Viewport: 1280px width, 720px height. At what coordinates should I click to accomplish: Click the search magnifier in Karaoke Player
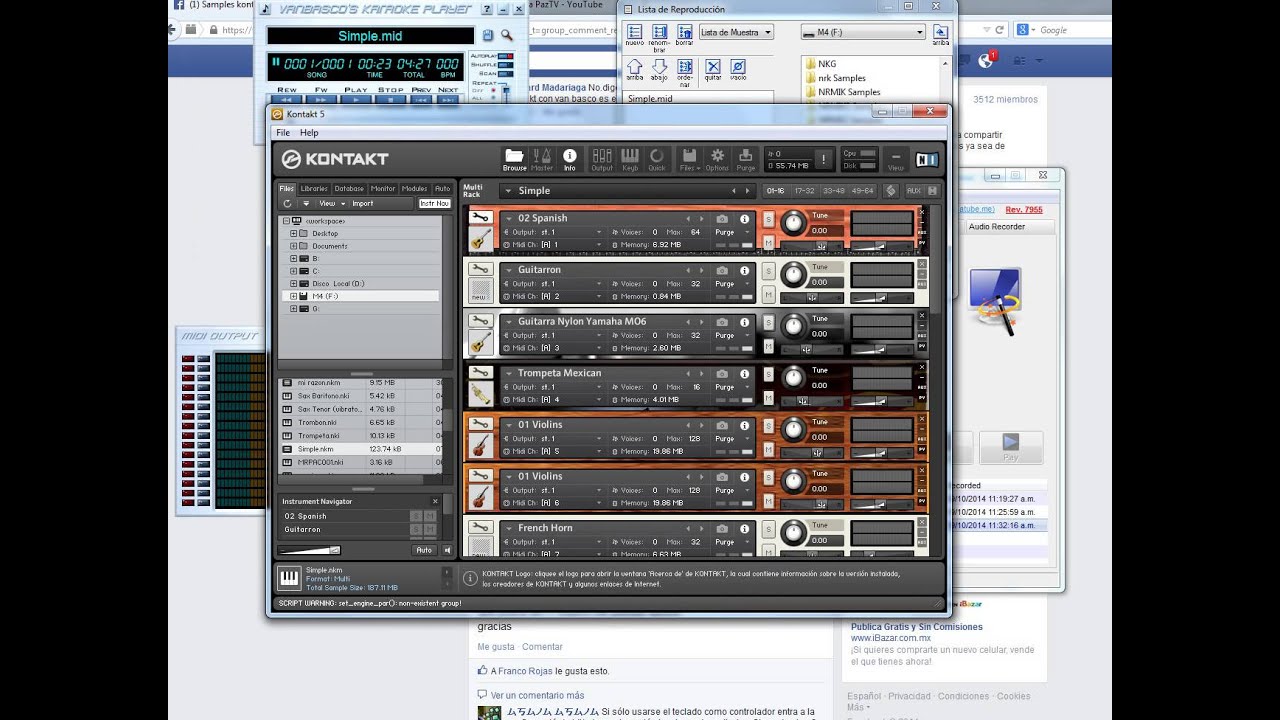507,36
